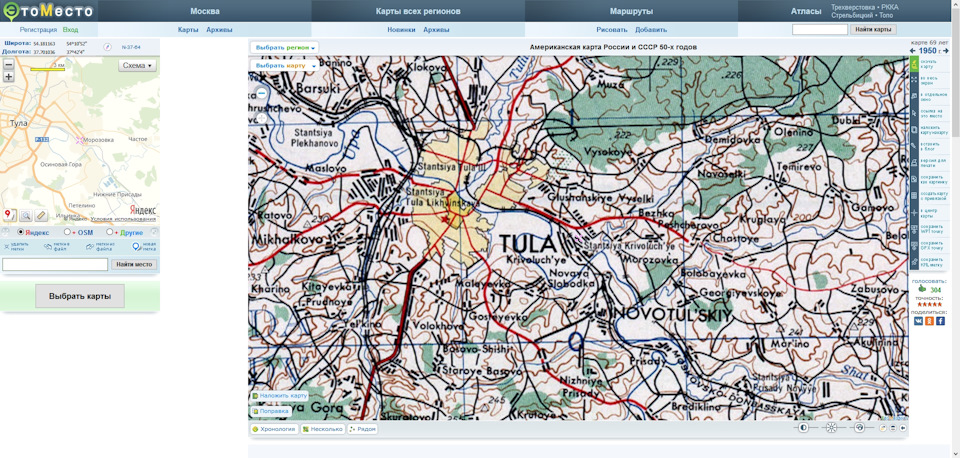Click метки в файл option

click(x=56, y=247)
